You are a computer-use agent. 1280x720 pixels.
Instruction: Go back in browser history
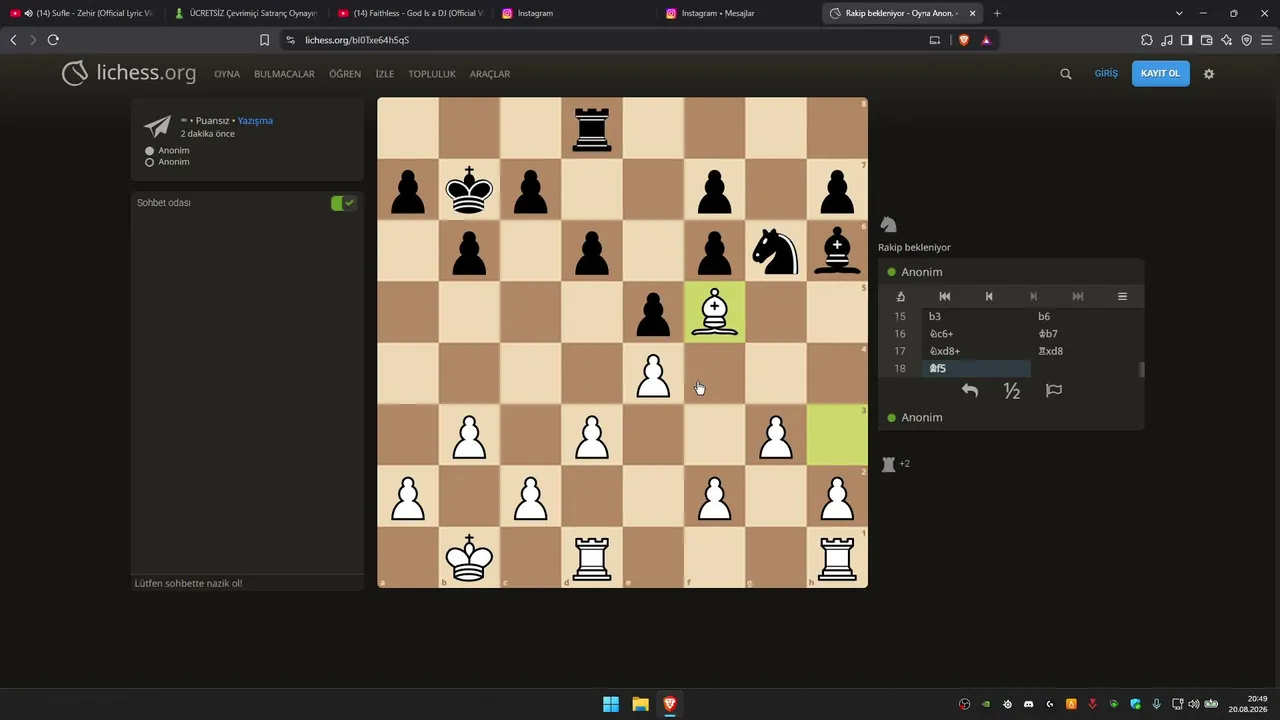[x=13, y=40]
